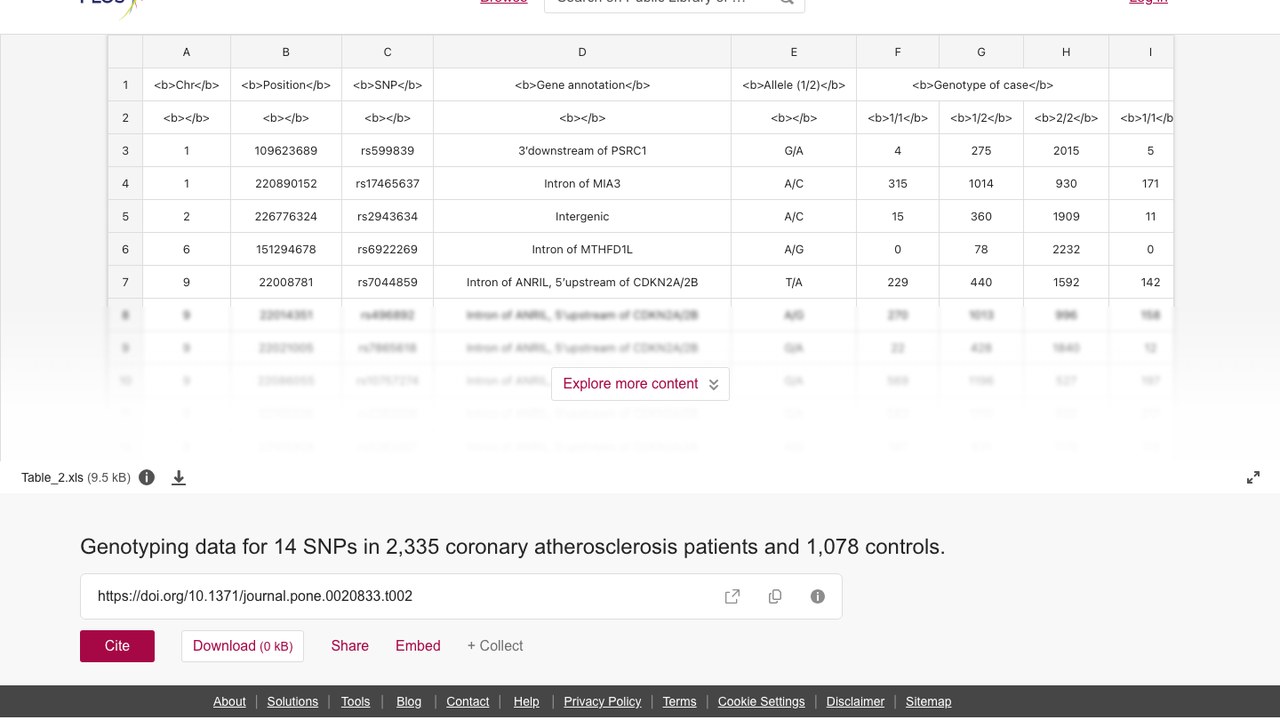Click the Share link
This screenshot has width=1280, height=720.
click(350, 646)
